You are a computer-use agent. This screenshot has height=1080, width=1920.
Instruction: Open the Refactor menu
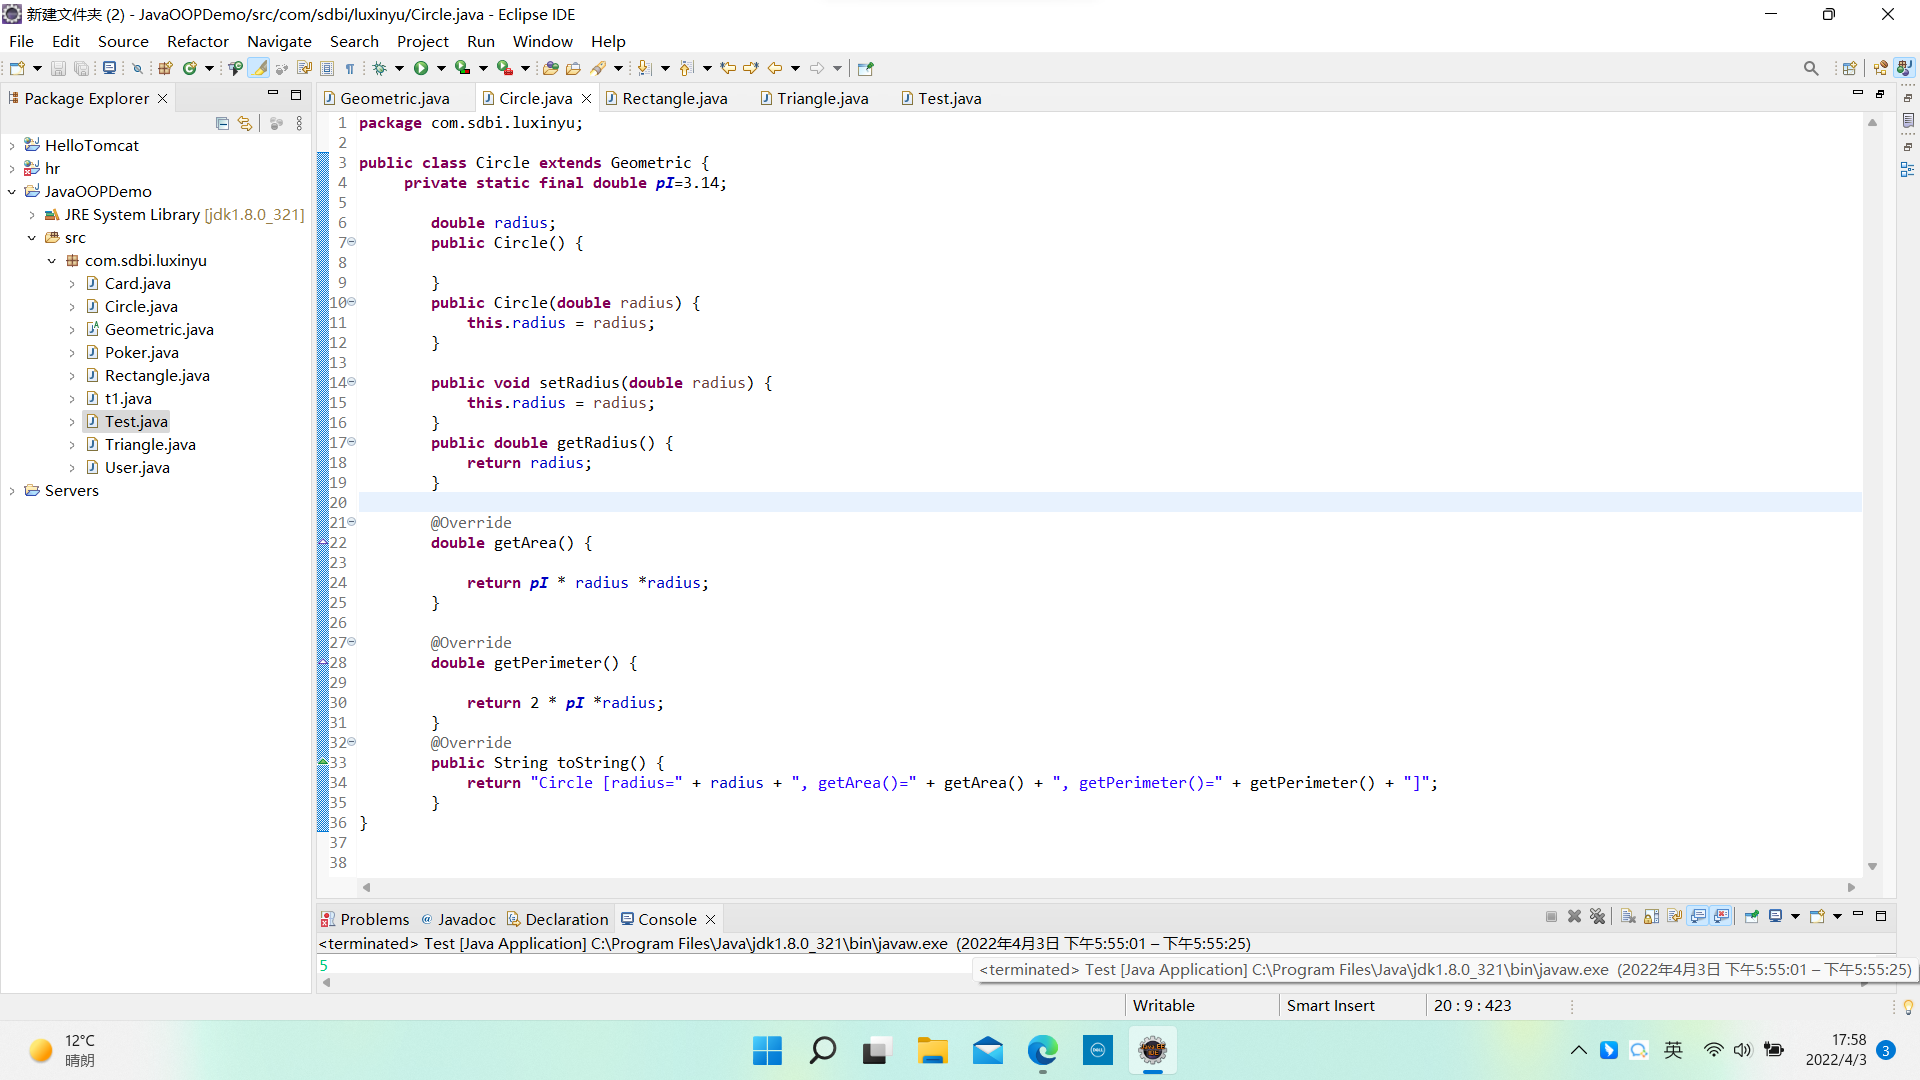(197, 41)
